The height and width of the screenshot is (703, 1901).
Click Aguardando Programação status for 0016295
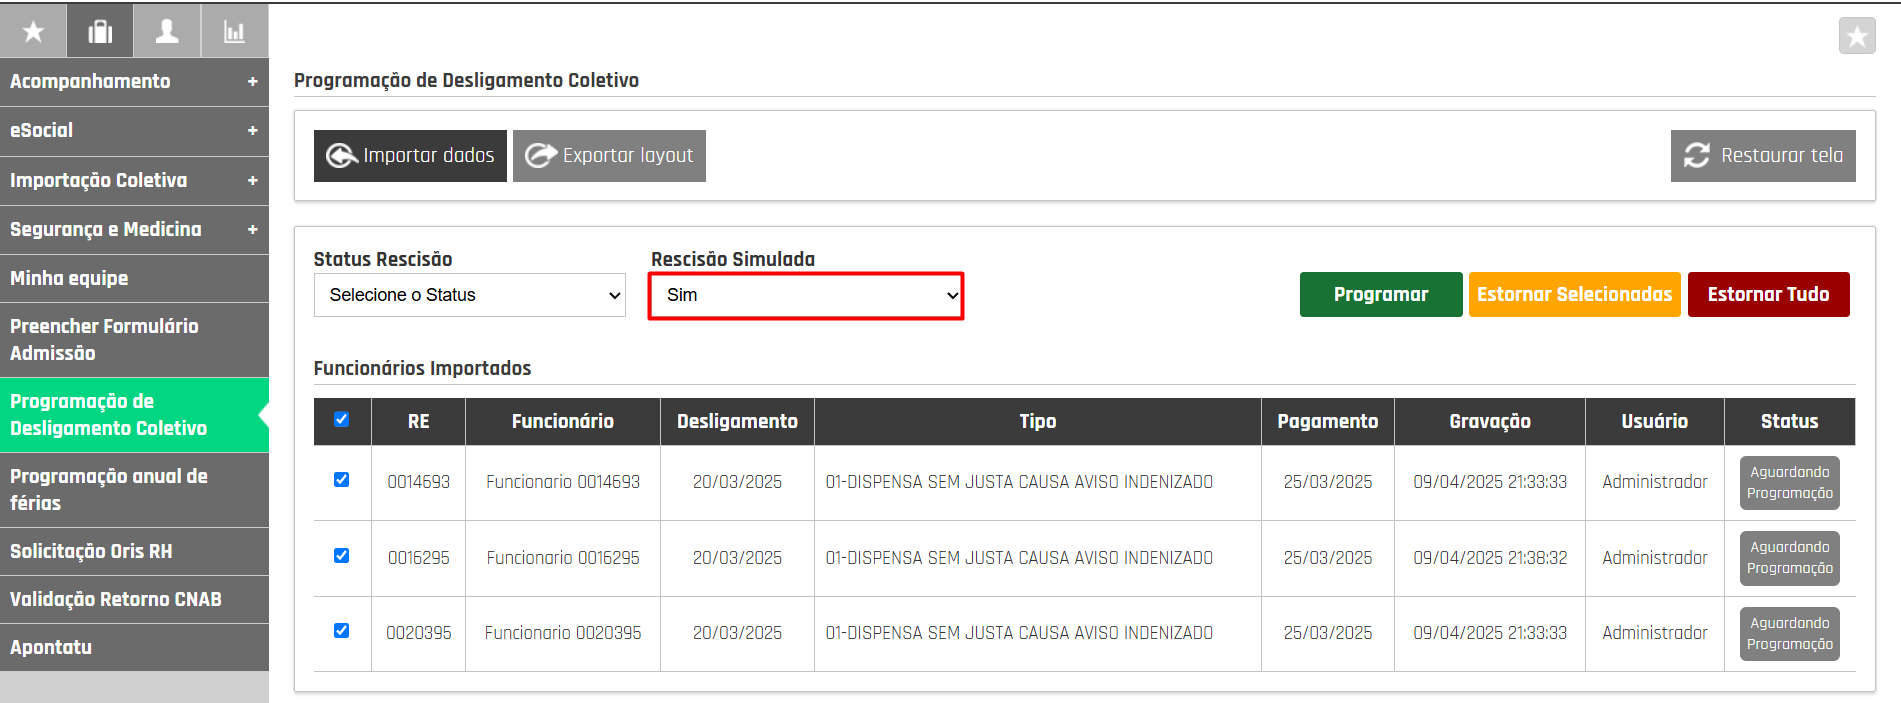coord(1790,558)
